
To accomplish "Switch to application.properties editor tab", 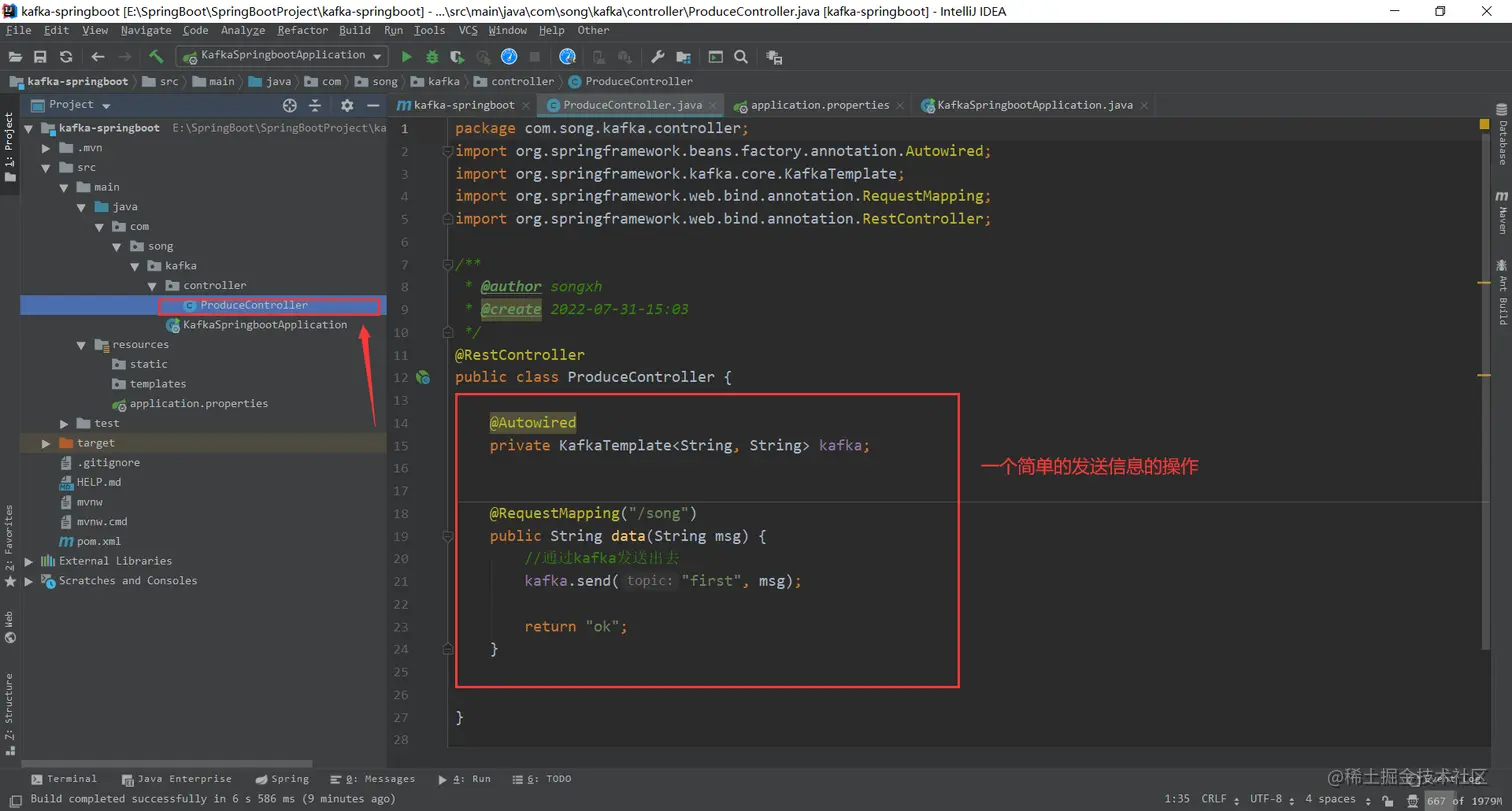I will coord(819,105).
